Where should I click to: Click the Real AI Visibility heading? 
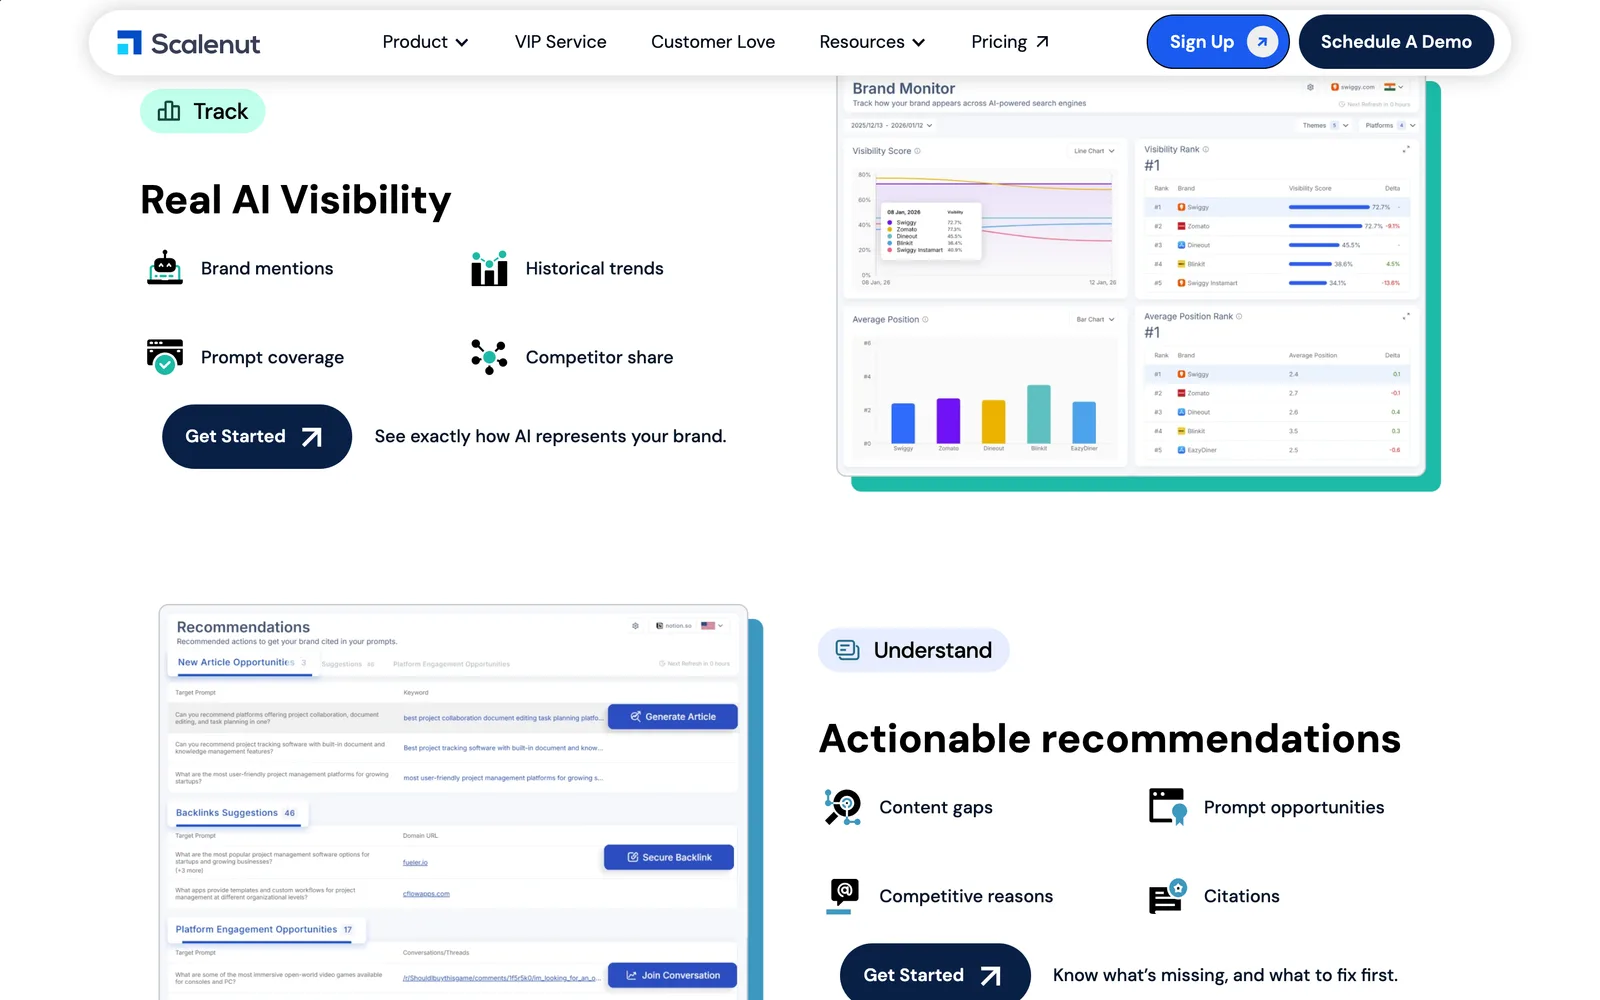pyautogui.click(x=296, y=200)
